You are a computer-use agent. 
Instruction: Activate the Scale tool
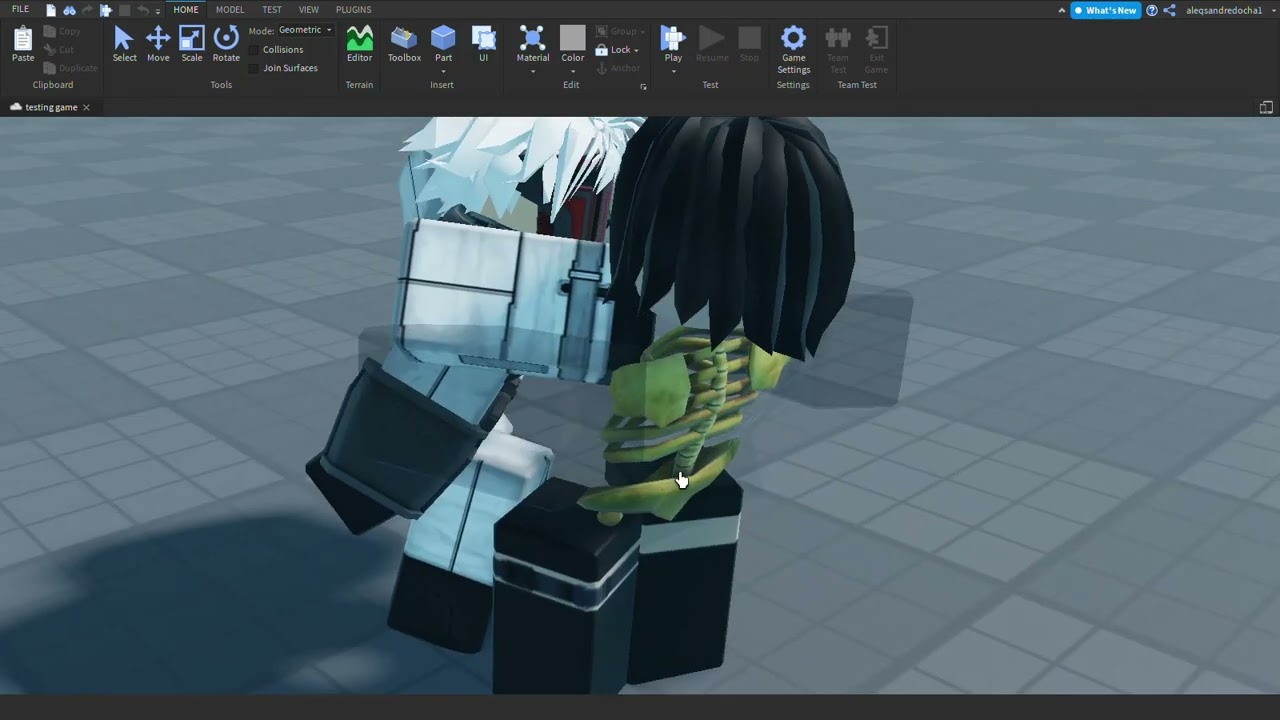(x=192, y=45)
